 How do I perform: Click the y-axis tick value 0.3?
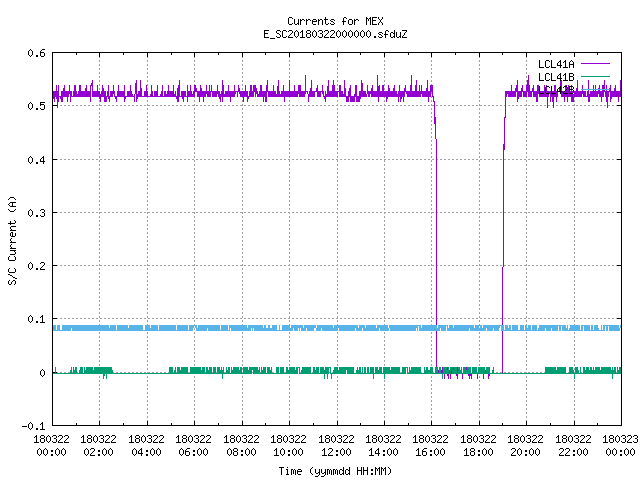tap(36, 213)
